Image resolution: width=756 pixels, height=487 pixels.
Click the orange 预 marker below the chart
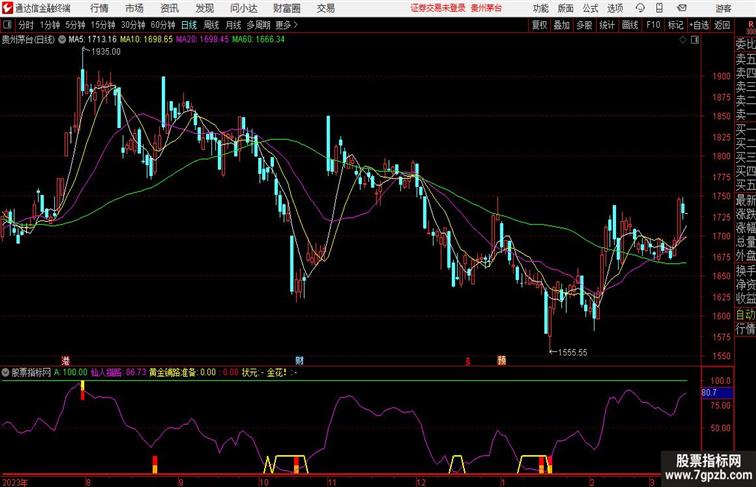[x=501, y=360]
